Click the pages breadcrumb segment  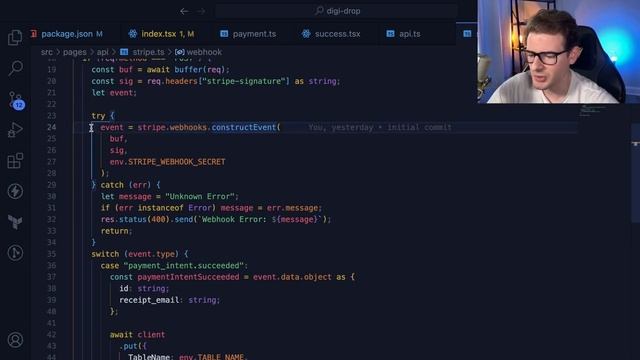[x=74, y=52]
